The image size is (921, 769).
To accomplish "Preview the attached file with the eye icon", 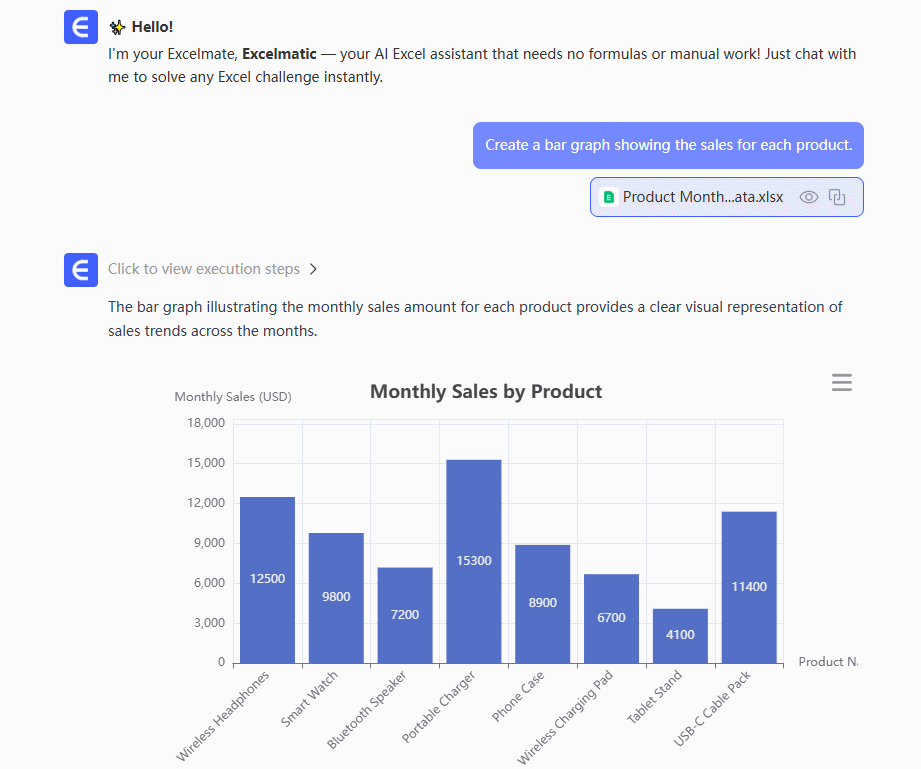I will tap(809, 197).
